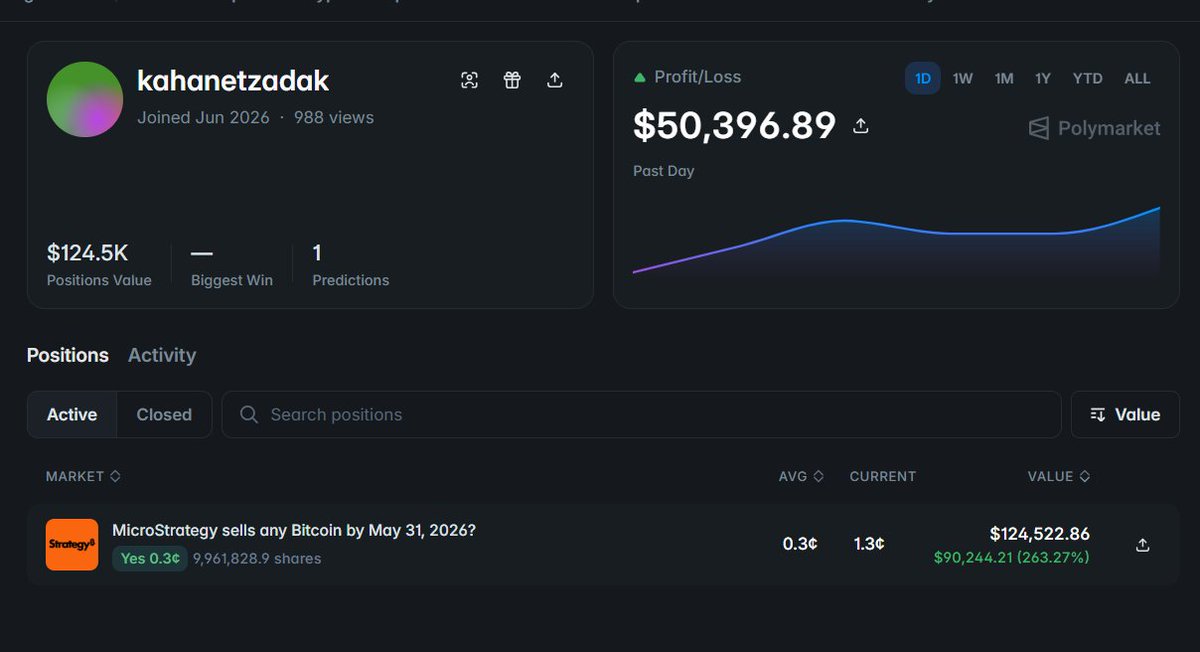
Task: Click the 988 views text
Action: [x=334, y=117]
